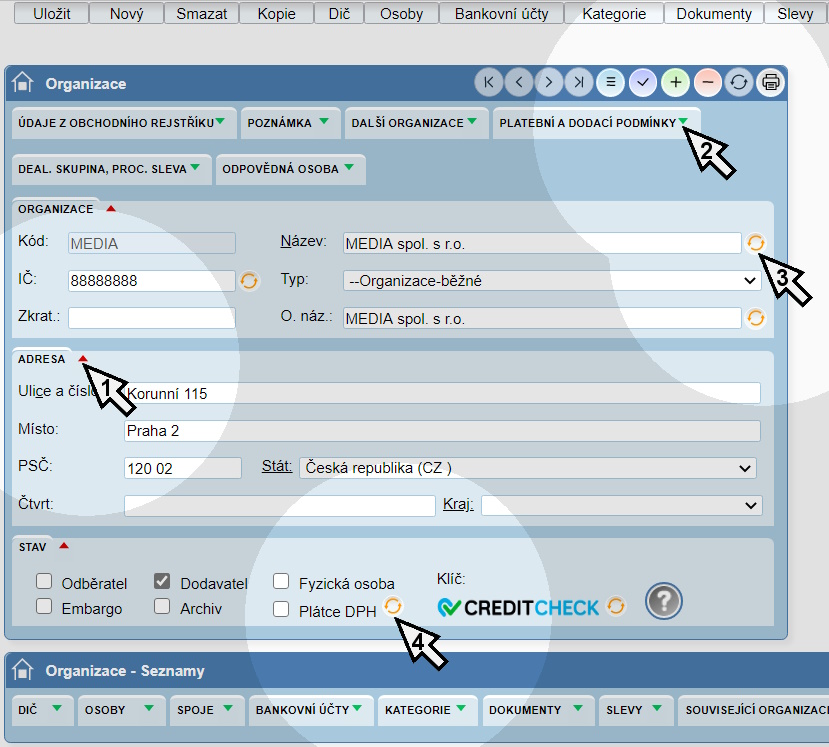The height and width of the screenshot is (747, 829).
Task: Click the red minus delete record icon
Action: [x=707, y=83]
